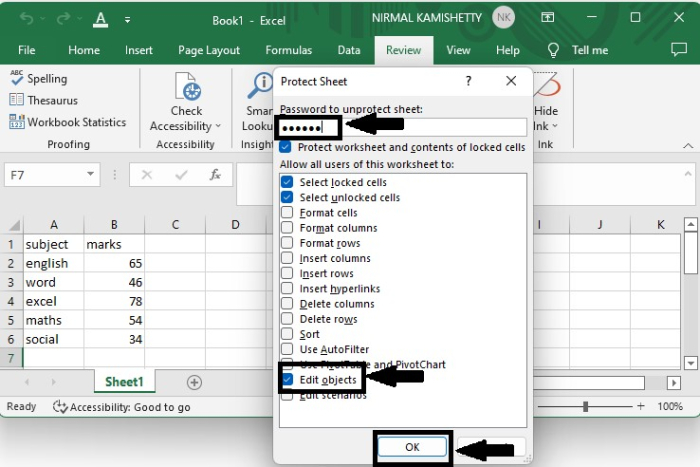Viewport: 700px width, 467px height.
Task: Click Check Accessibility icon
Action: click(188, 86)
